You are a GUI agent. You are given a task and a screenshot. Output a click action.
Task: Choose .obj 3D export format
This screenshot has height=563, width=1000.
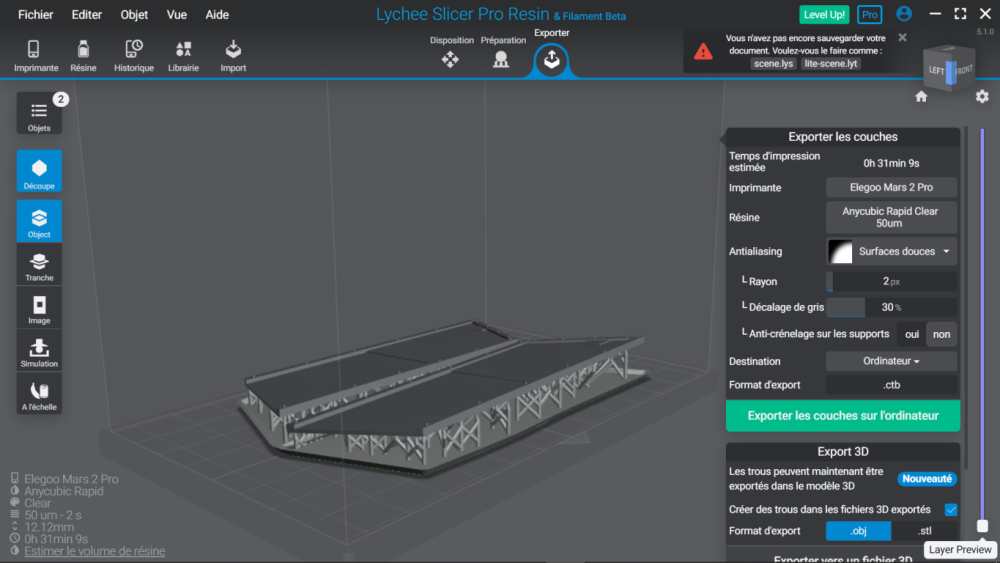click(x=858, y=530)
